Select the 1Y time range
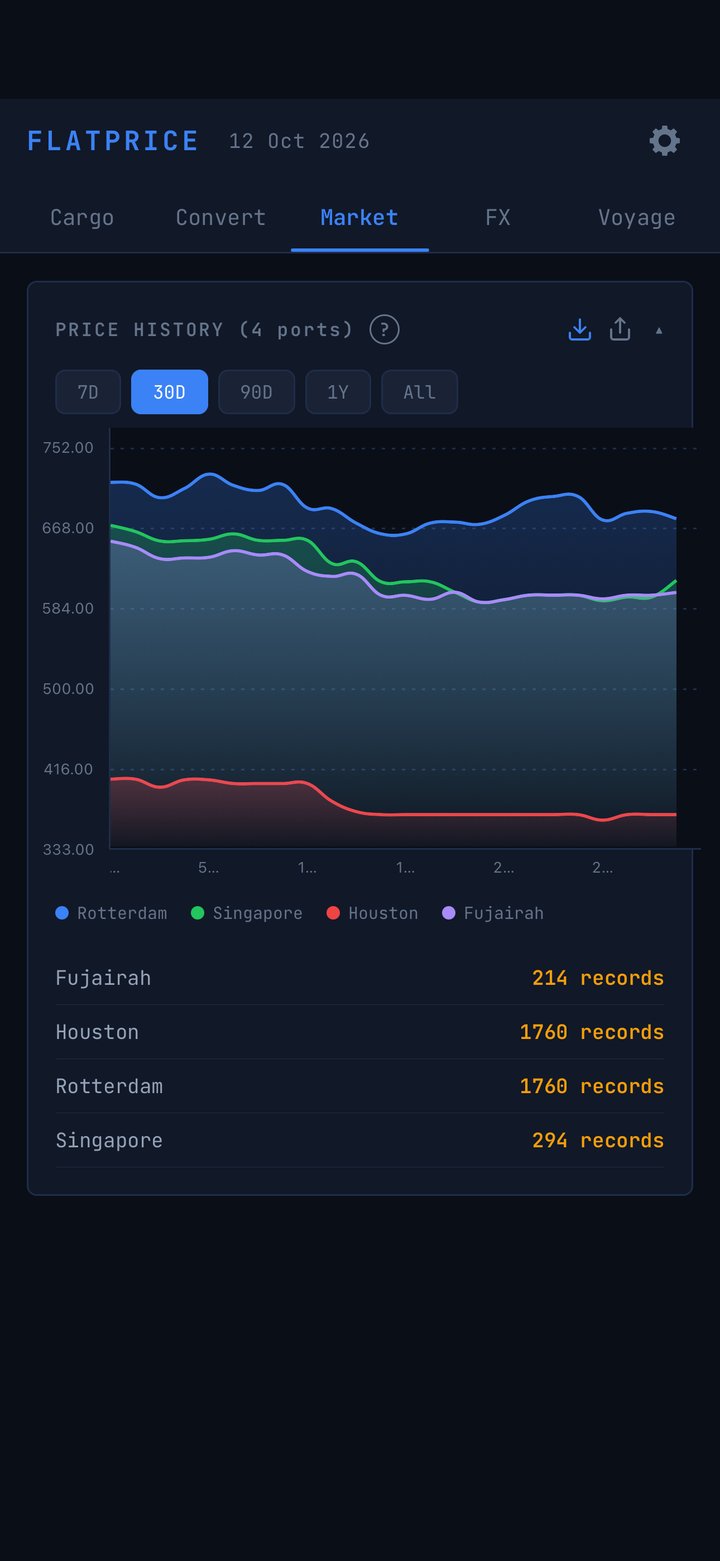Screen dimensions: 720x1561 [338, 392]
